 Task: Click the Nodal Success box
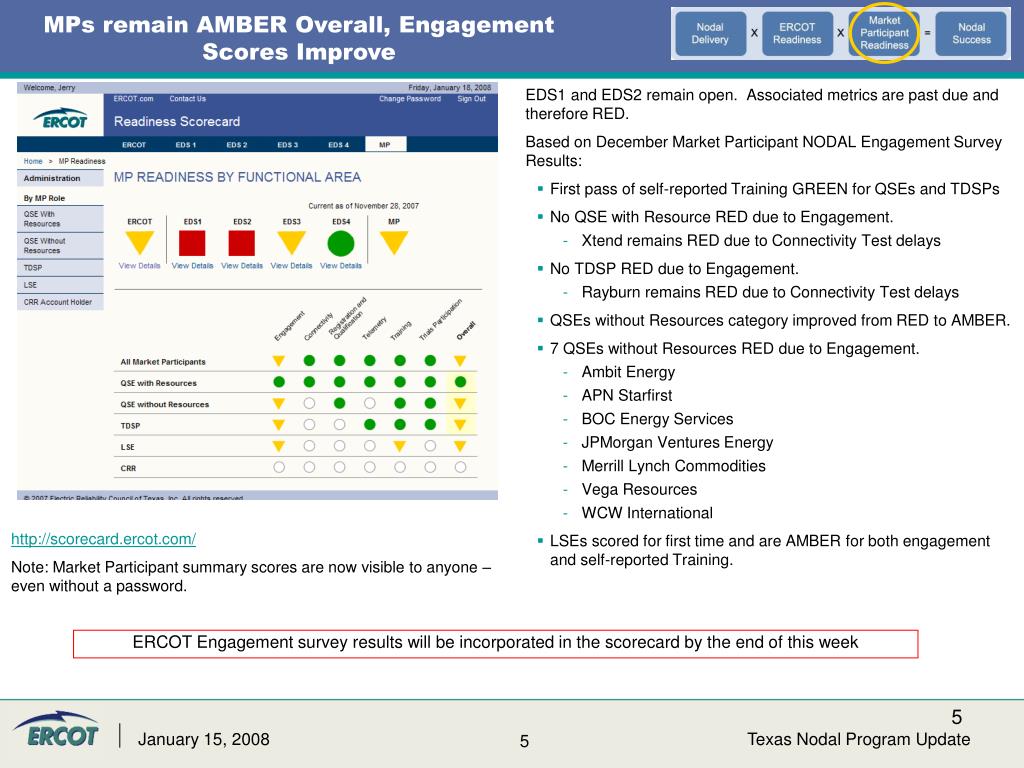point(971,33)
